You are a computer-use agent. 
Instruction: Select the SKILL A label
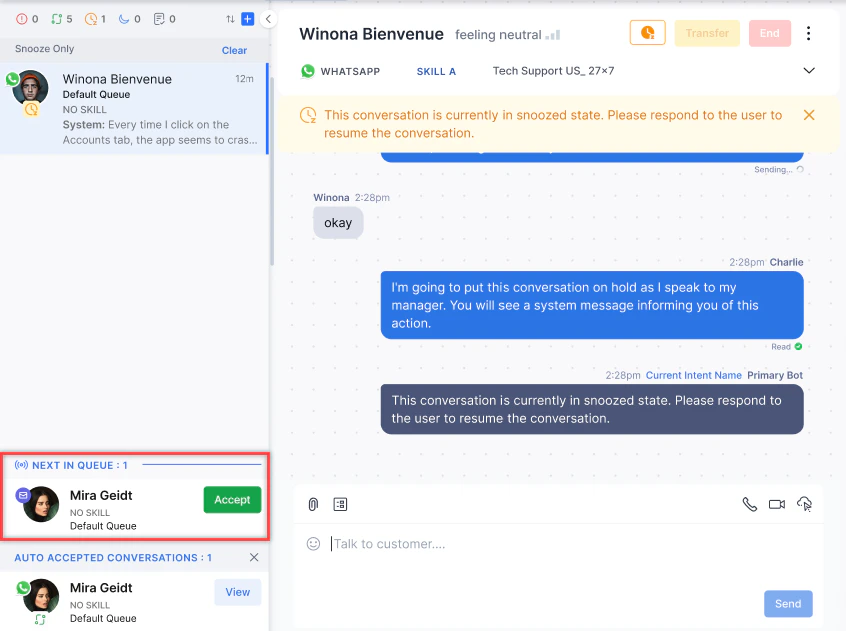coord(436,71)
